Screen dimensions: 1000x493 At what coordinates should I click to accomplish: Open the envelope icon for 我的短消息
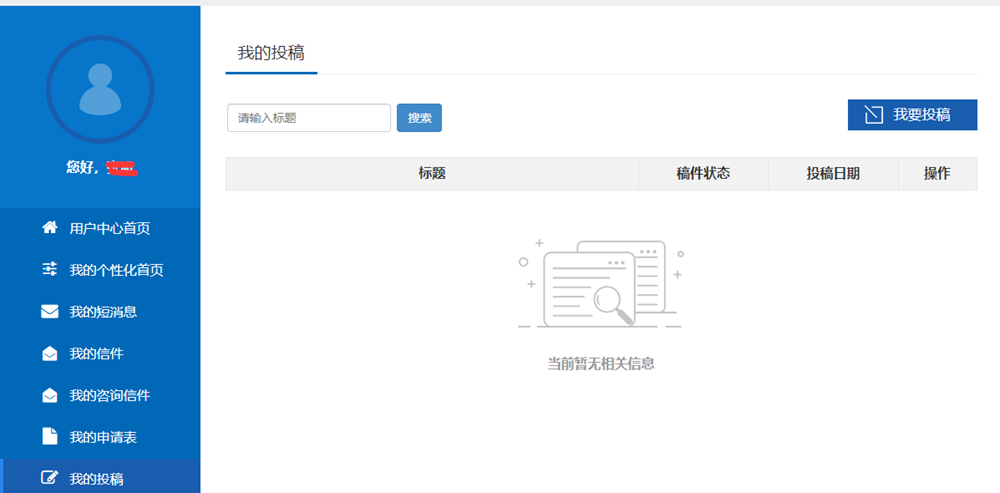click(x=50, y=312)
